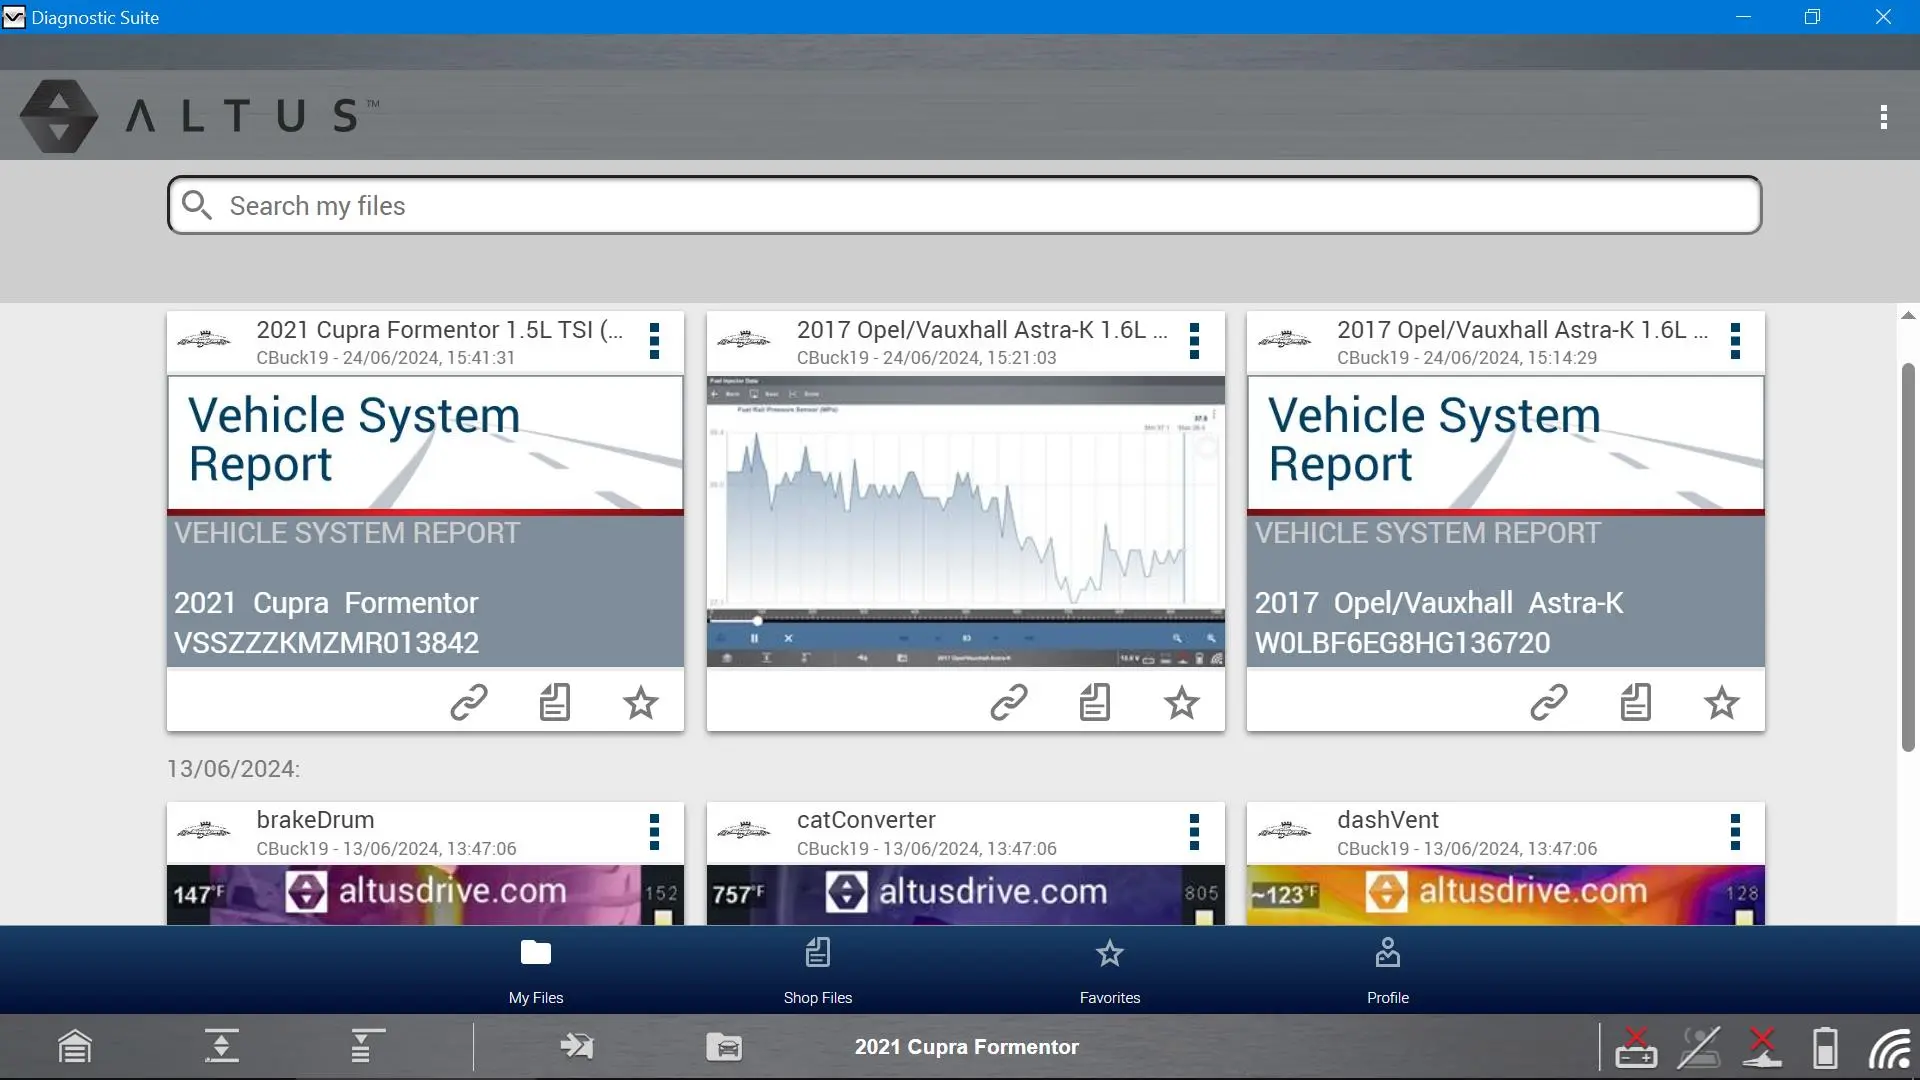The height and width of the screenshot is (1080, 1920).
Task: Click the link icon on Cupra Formentor card
Action: pyautogui.click(x=468, y=702)
